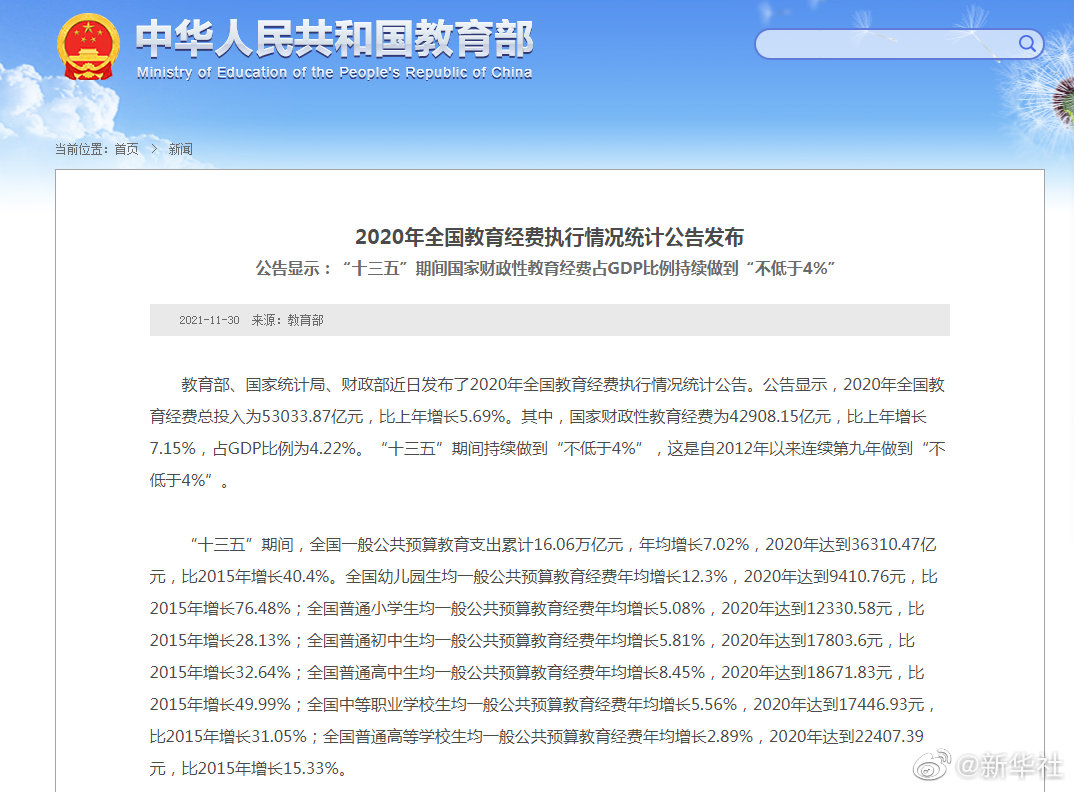Go to 首页 via breadcrumb
This screenshot has width=1074, height=792.
click(x=127, y=149)
